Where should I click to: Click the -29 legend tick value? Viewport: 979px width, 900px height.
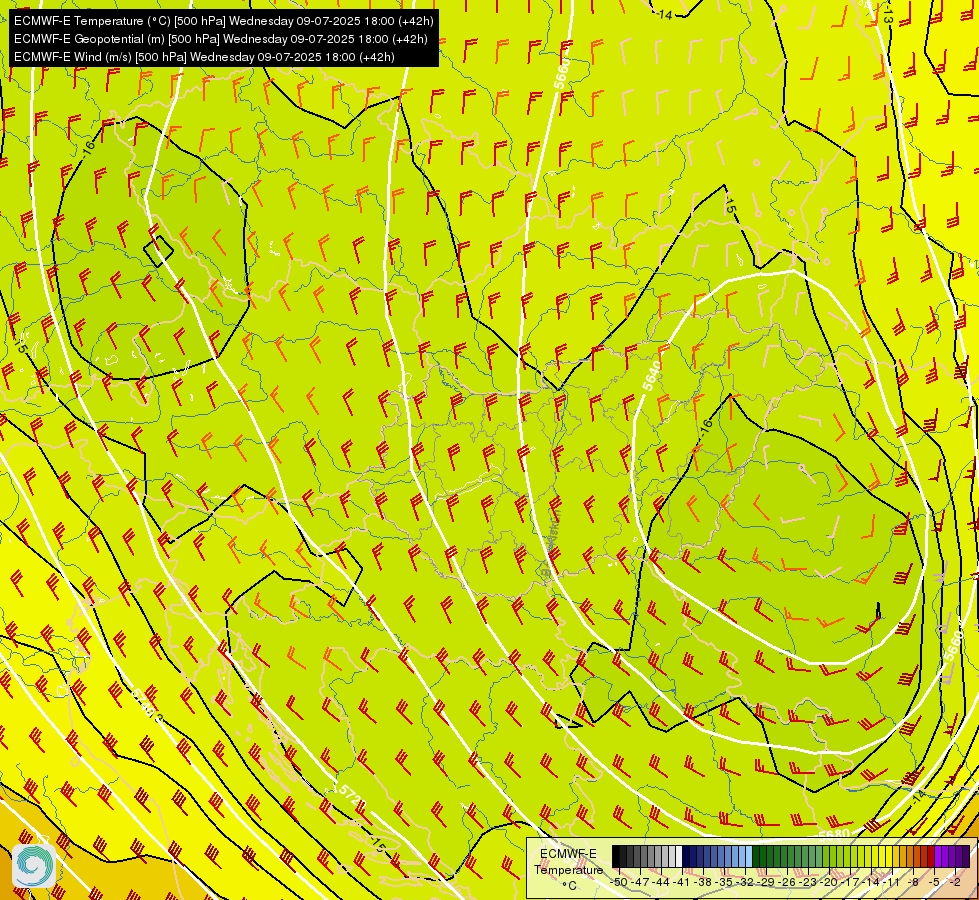(767, 882)
